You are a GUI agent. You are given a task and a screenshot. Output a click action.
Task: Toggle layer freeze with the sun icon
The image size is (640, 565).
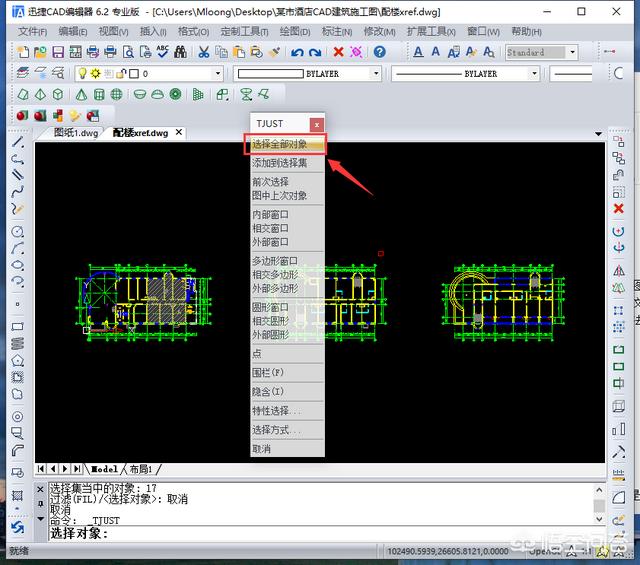pos(96,73)
